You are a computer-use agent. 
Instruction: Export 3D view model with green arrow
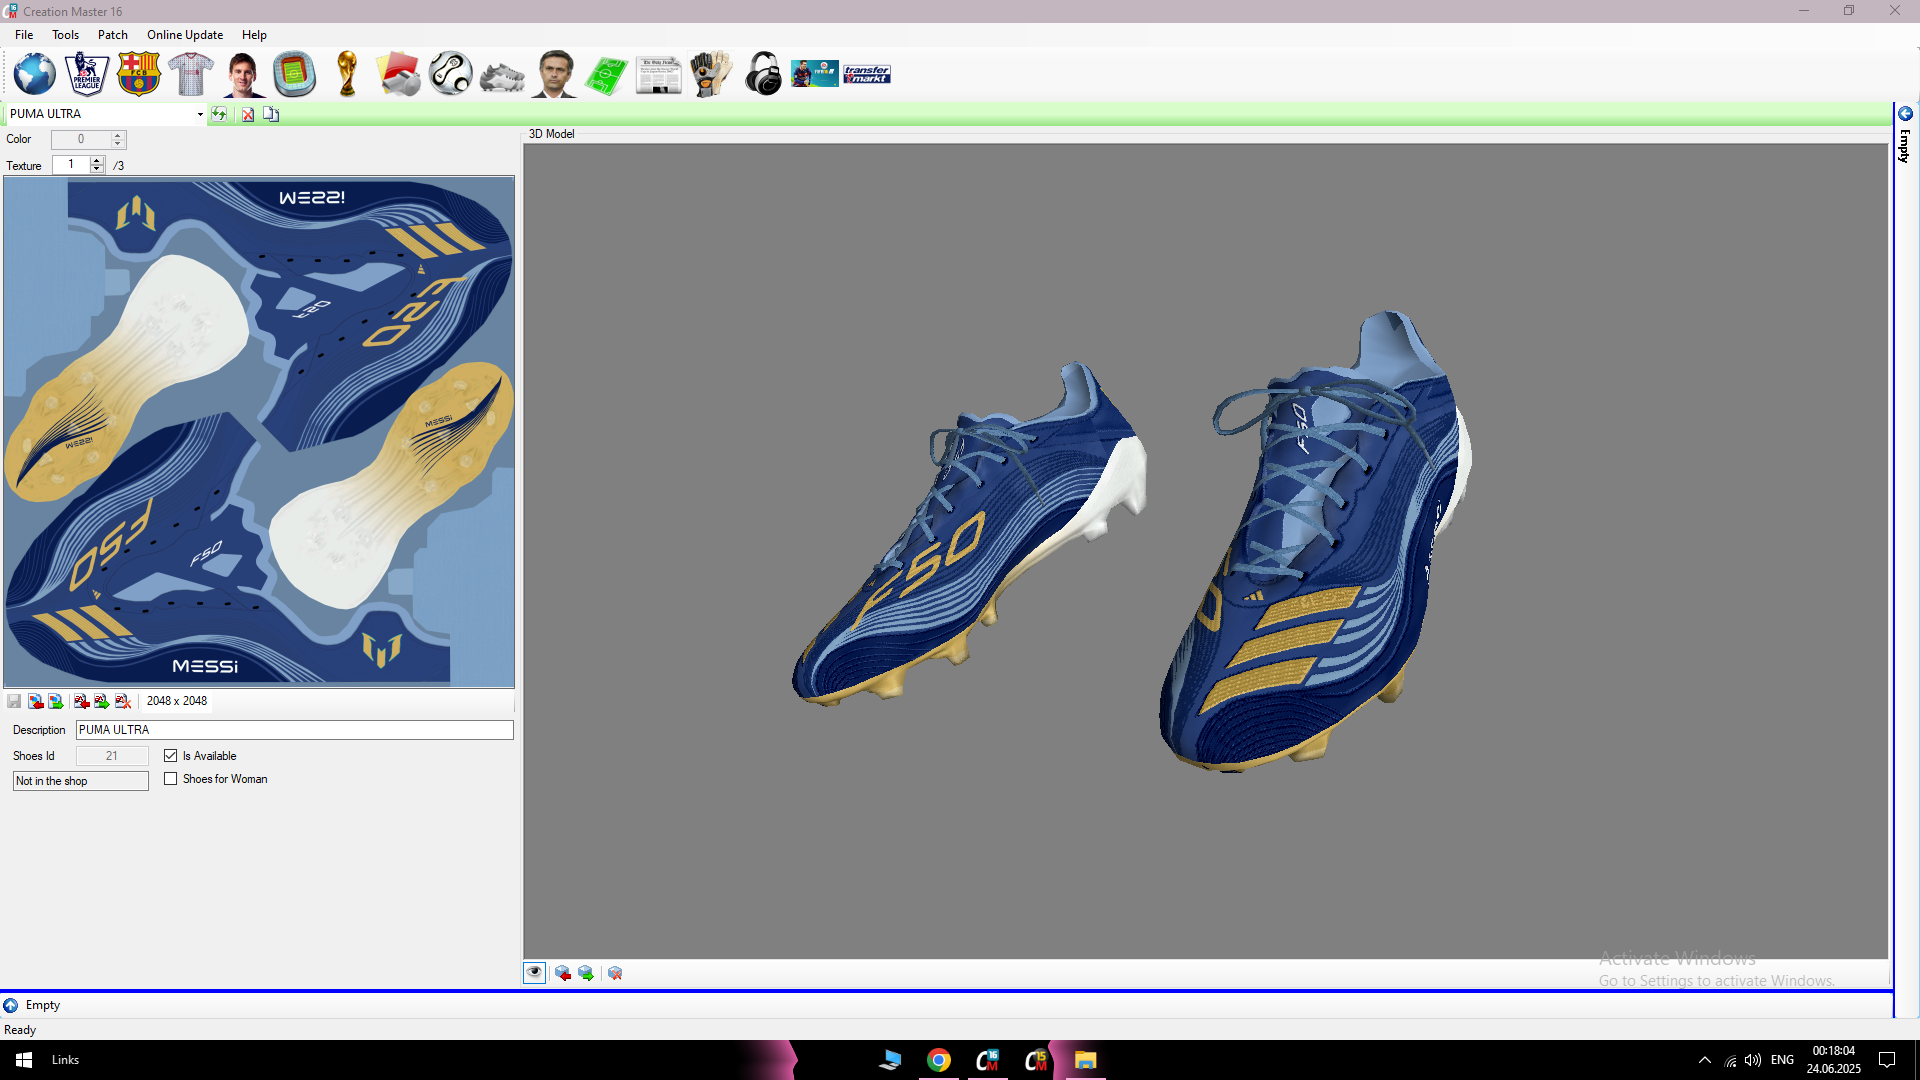pos(586,973)
